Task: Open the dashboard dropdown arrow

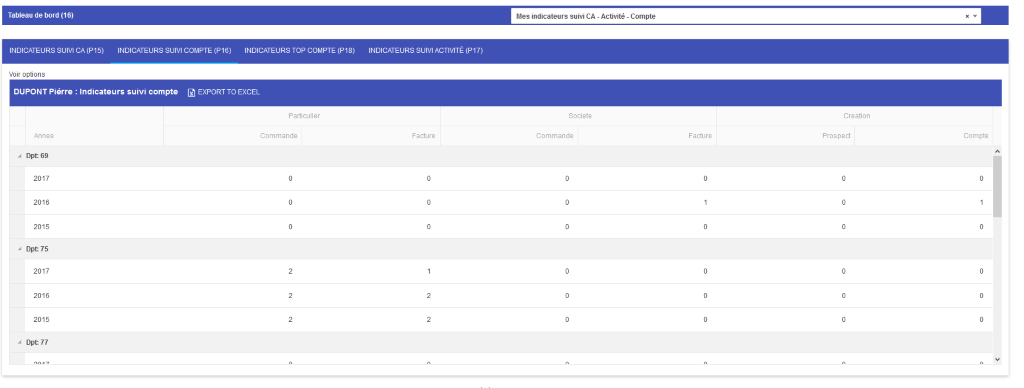Action: point(975,16)
